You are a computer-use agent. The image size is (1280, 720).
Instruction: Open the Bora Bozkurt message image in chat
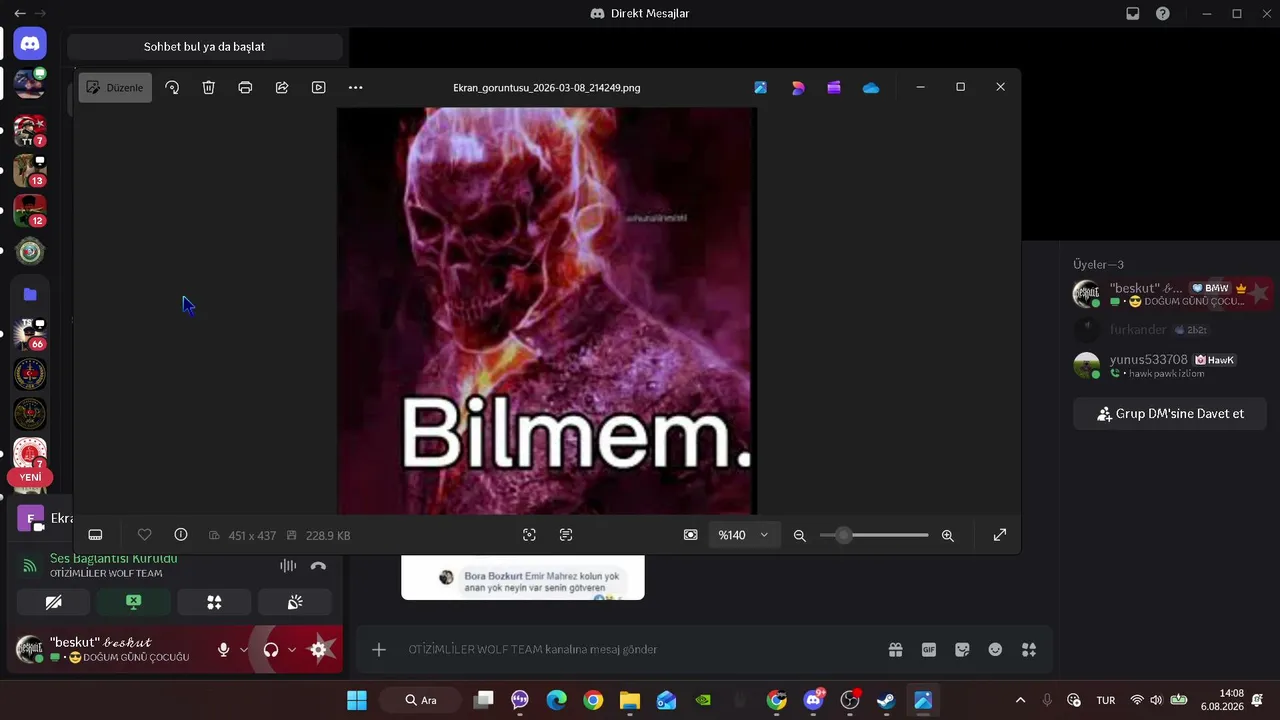pos(523,578)
